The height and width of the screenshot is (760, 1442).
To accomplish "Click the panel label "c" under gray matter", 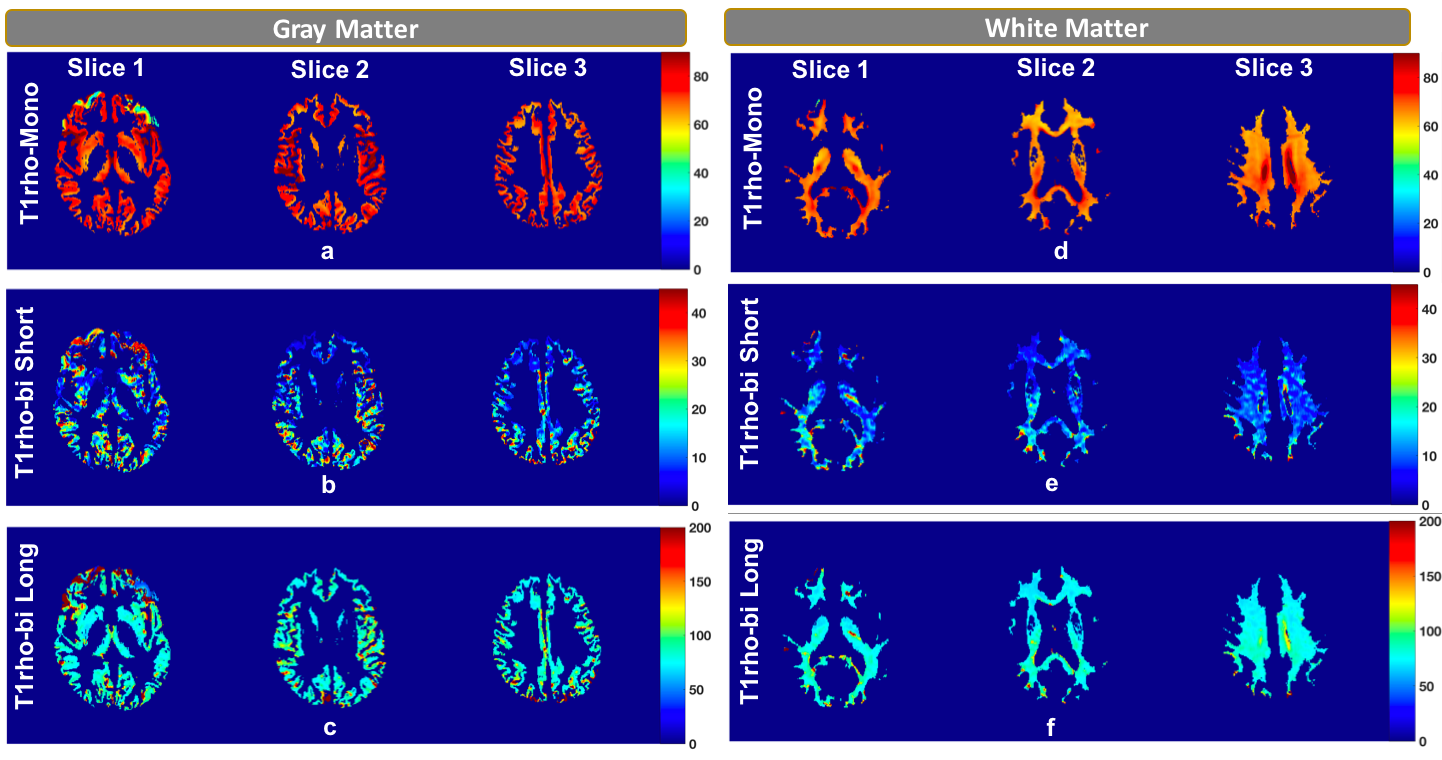I will coord(329,727).
